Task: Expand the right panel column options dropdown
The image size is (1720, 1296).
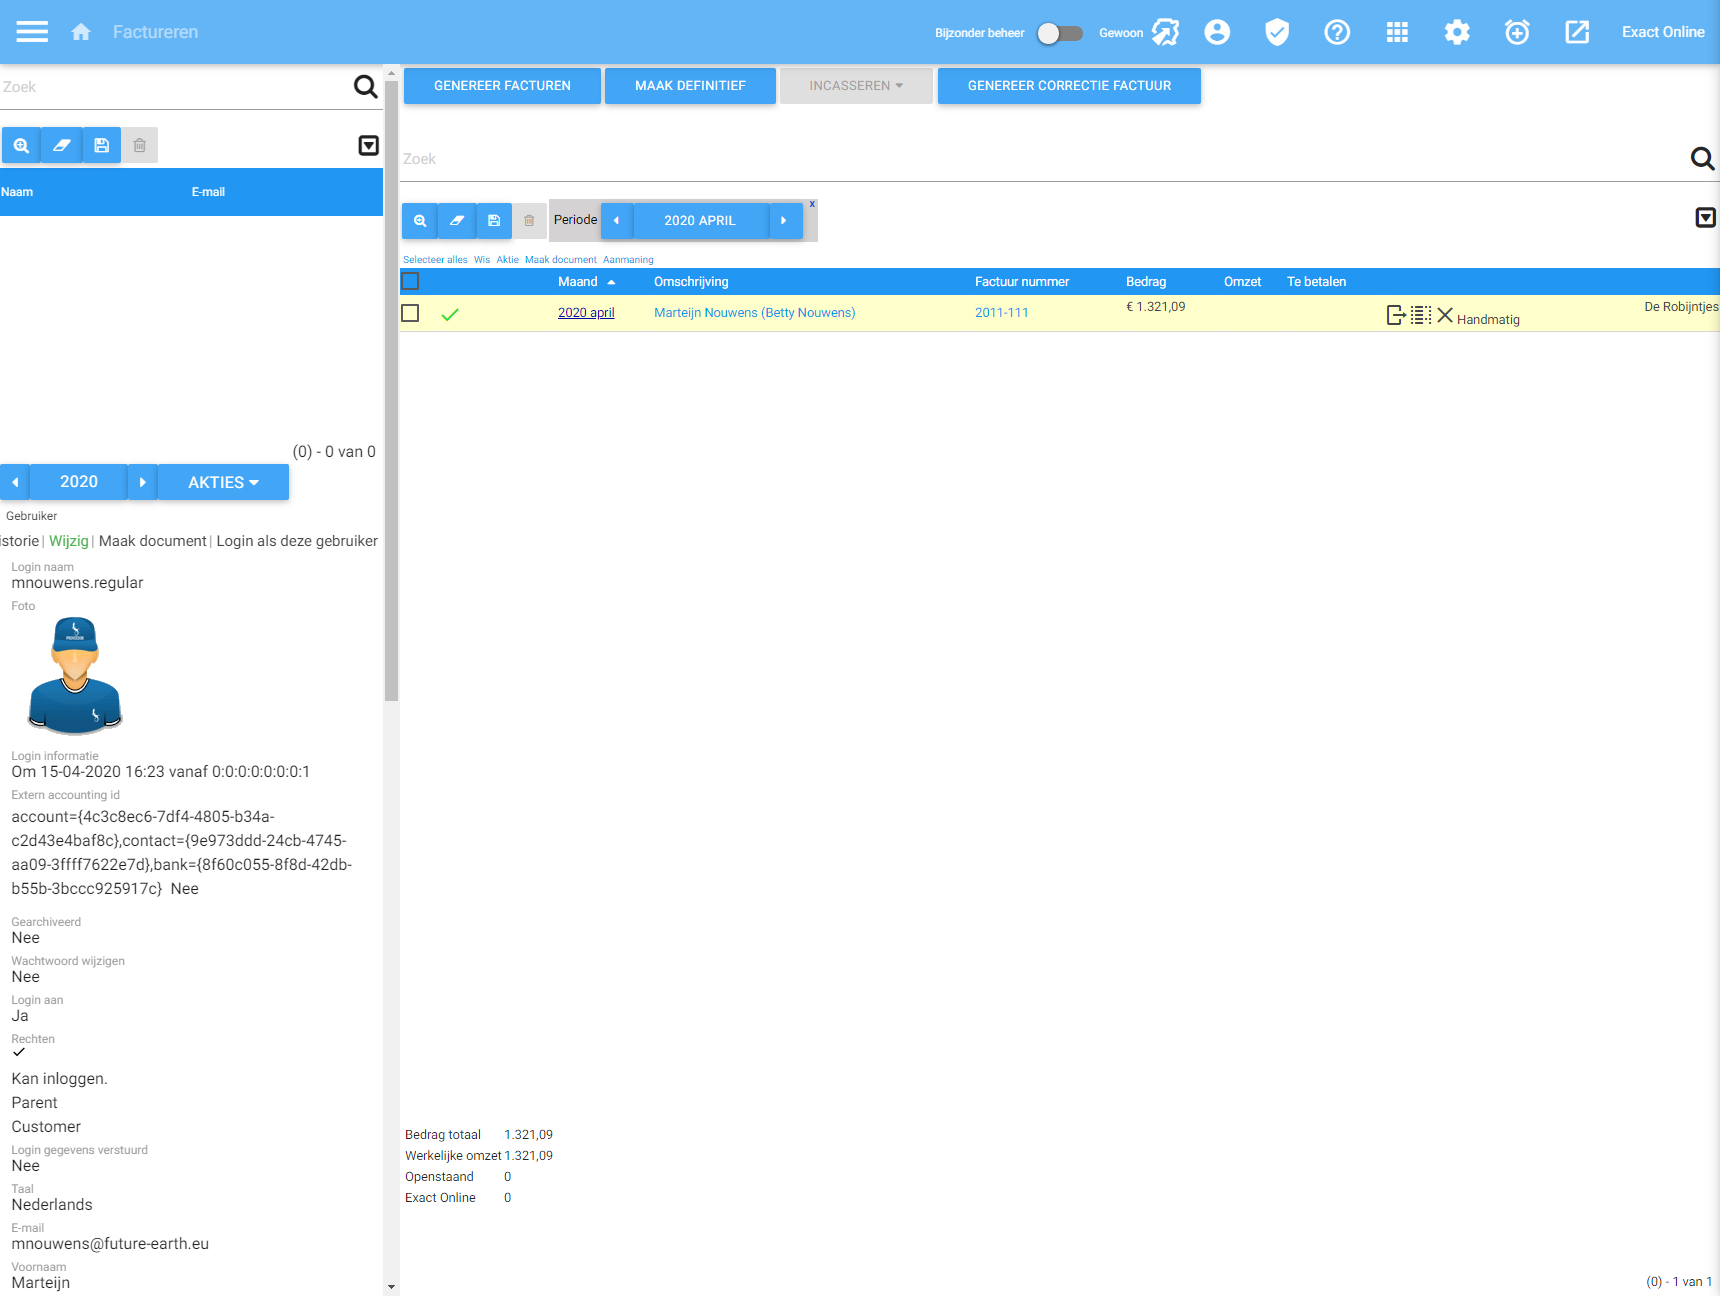Action: coord(1706,218)
